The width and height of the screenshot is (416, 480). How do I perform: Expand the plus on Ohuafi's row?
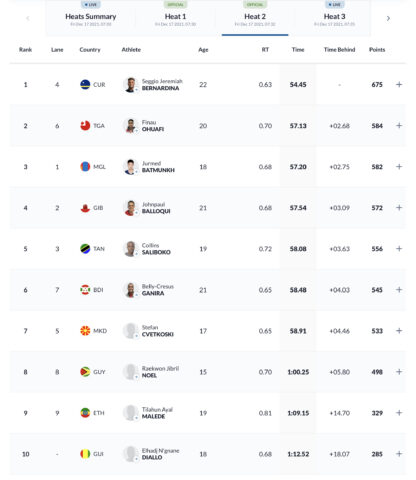coord(399,126)
